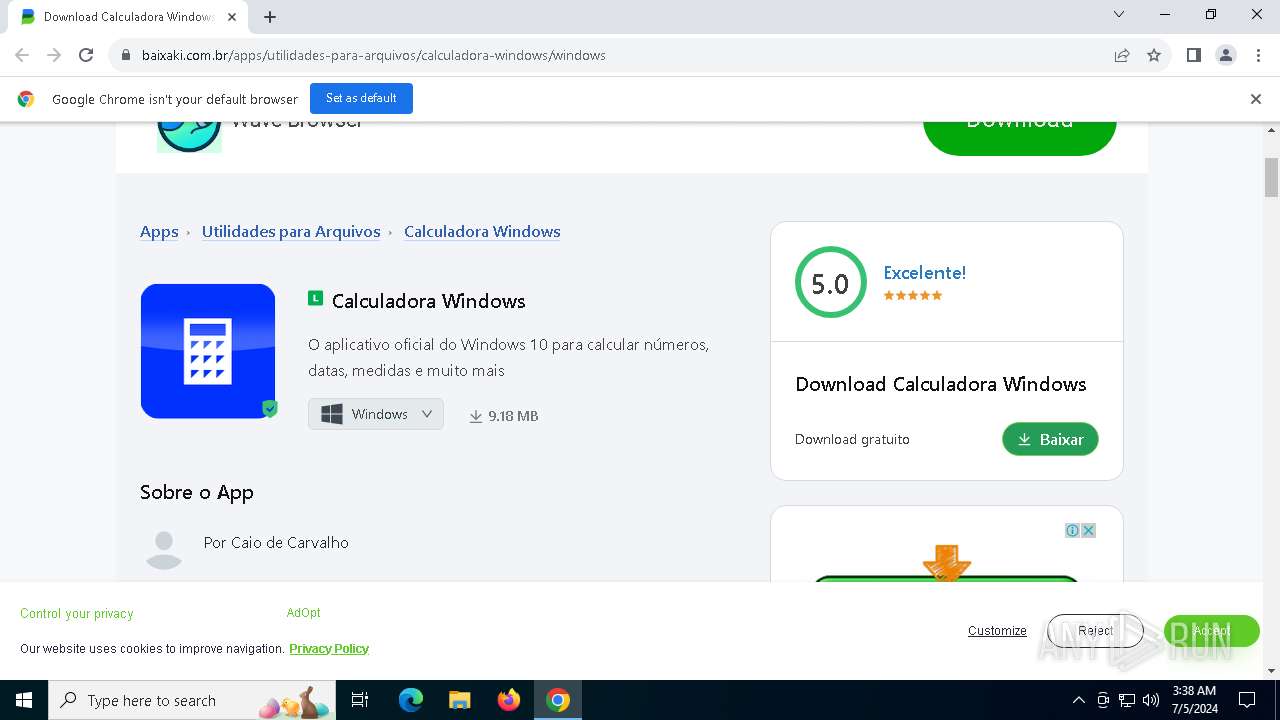1280x720 pixels.
Task: Click the AdOpt link
Action: (303, 613)
